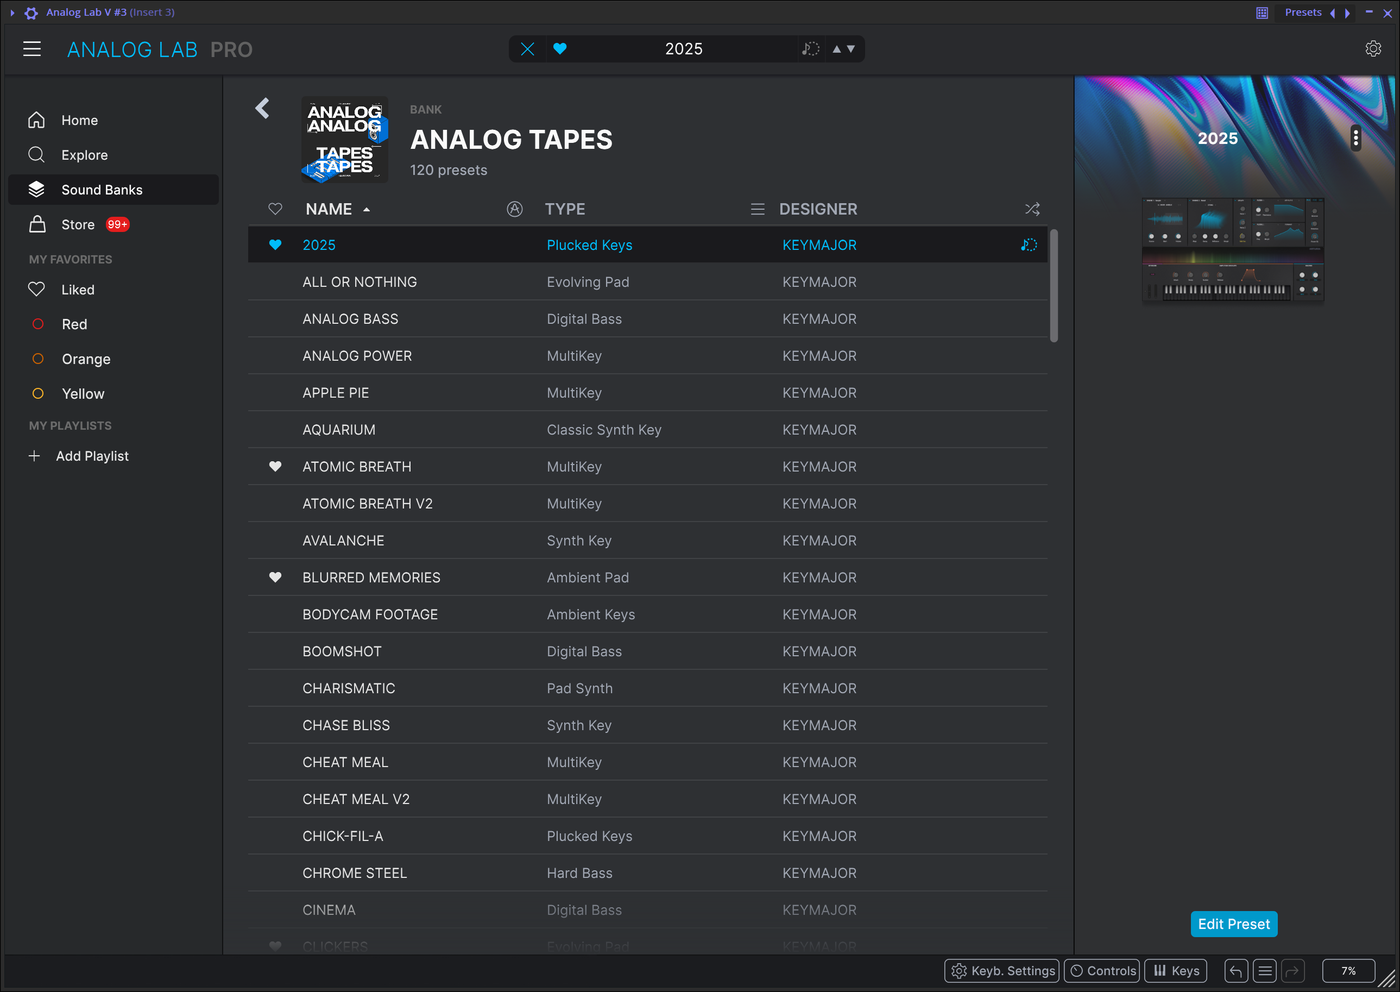1400x992 pixels.
Task: Open the TYPE column options icon
Action: click(758, 209)
